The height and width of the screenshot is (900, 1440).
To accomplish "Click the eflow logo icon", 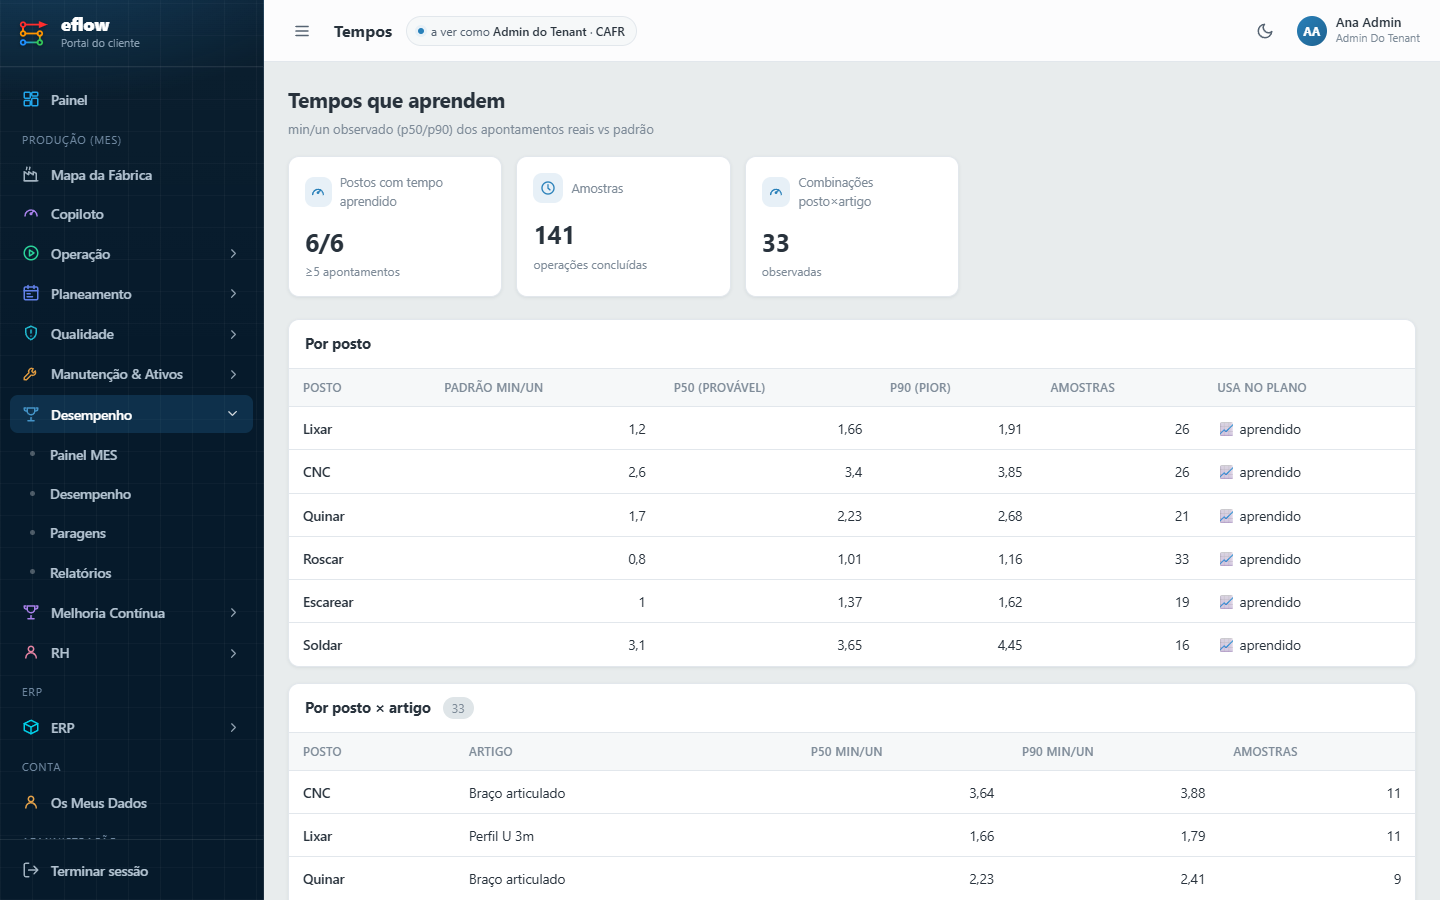I will (x=32, y=33).
